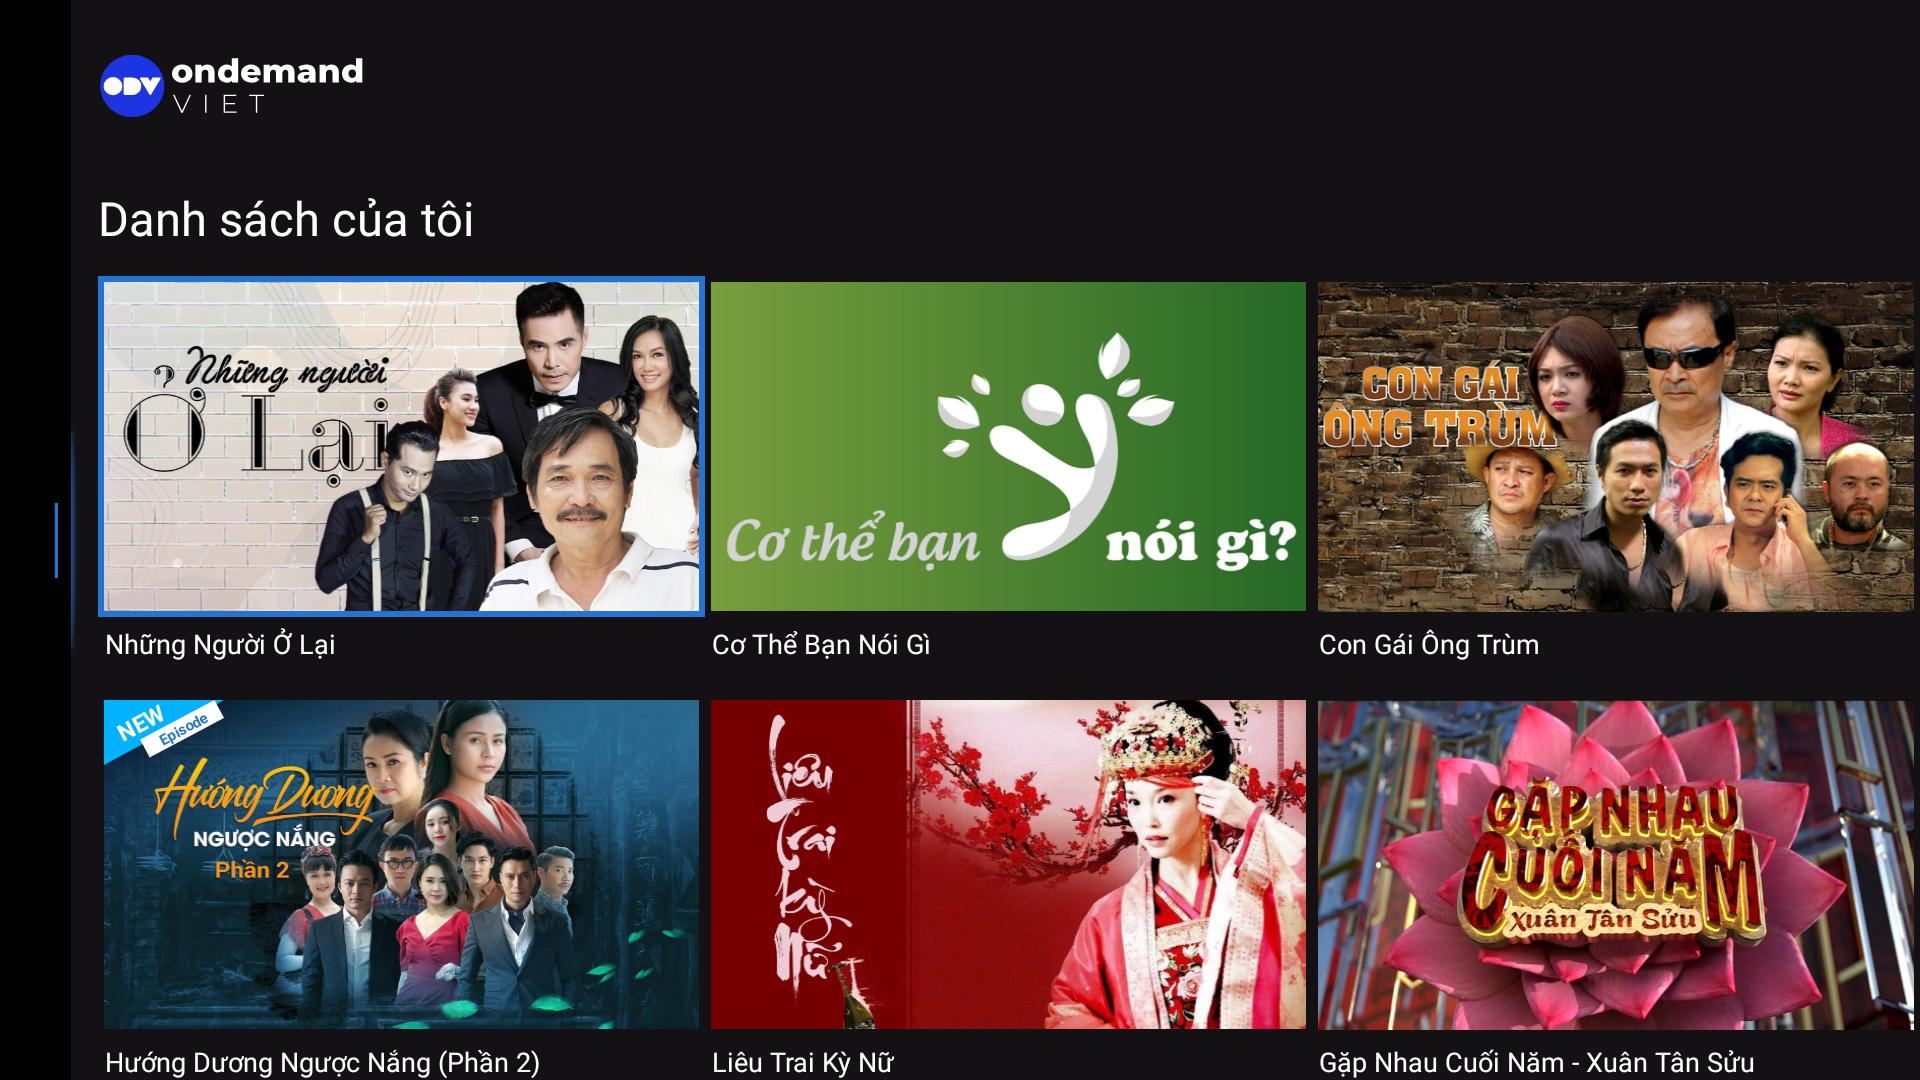Click Gặp Nhau Cuối Năm - Xuân Tân Sửu caption
Image resolution: width=1920 pixels, height=1080 pixels.
click(x=1537, y=1062)
